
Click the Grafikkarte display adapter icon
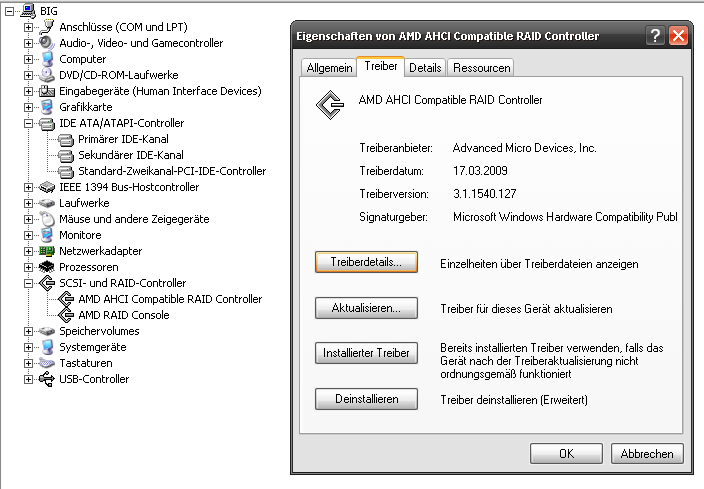tap(47, 107)
